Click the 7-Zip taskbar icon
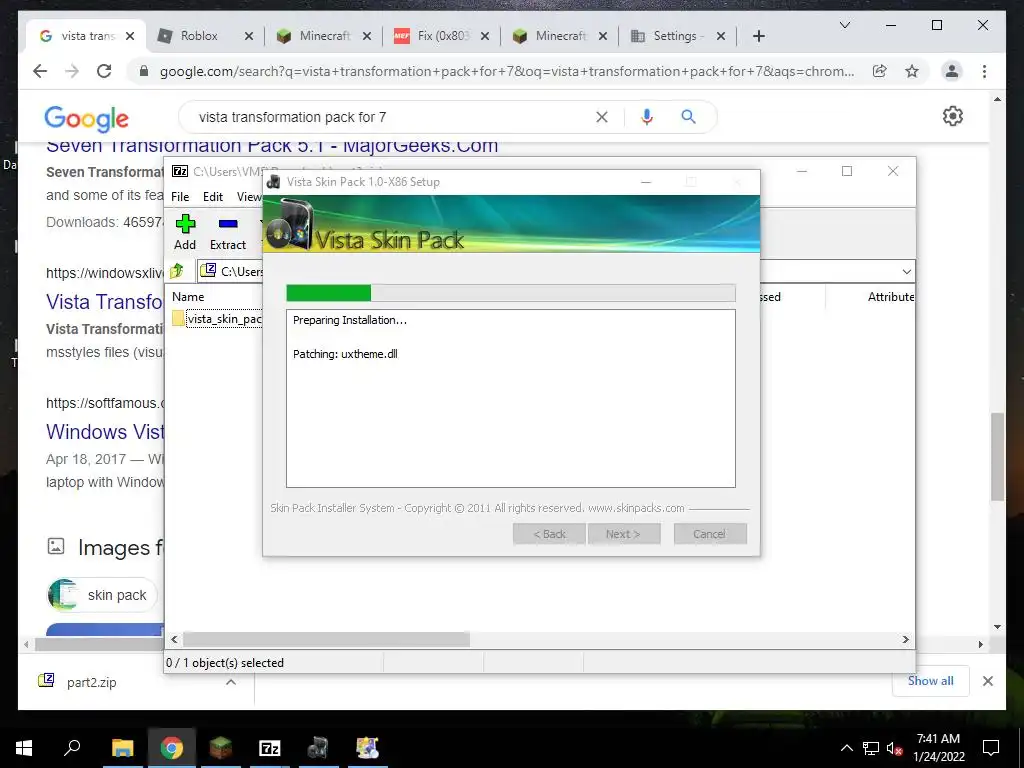The height and width of the screenshot is (768, 1024). (270, 748)
